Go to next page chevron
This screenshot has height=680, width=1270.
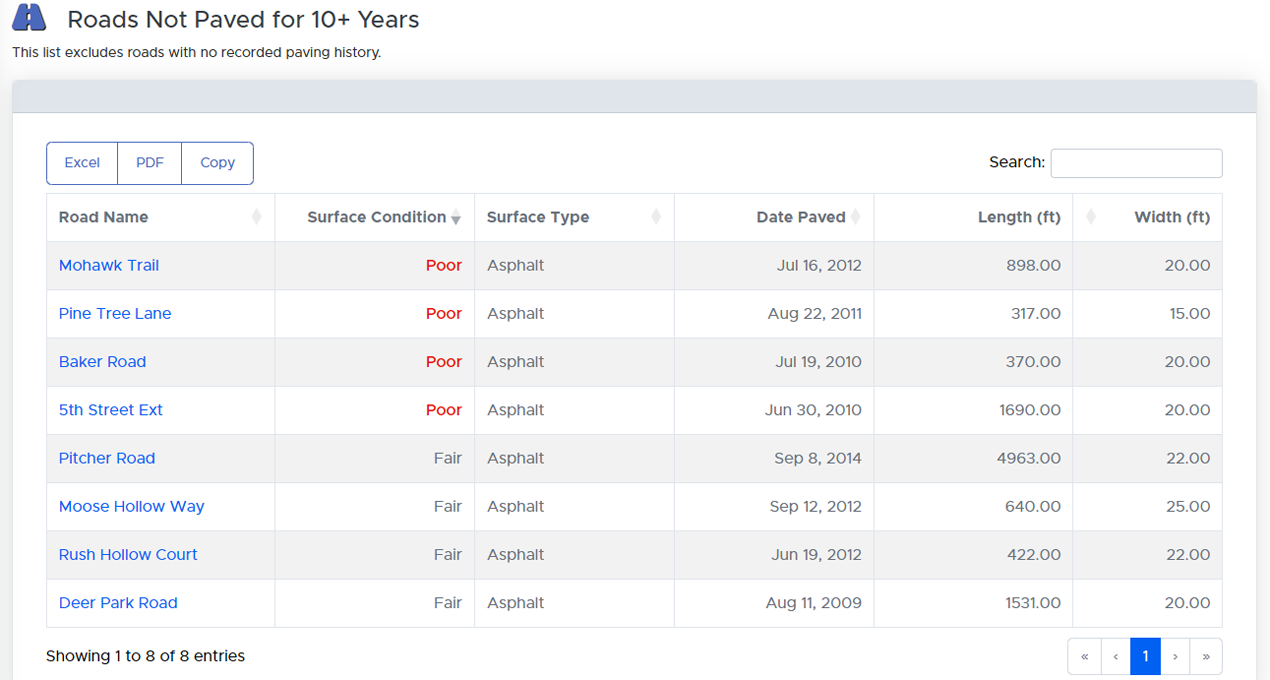pos(1175,657)
